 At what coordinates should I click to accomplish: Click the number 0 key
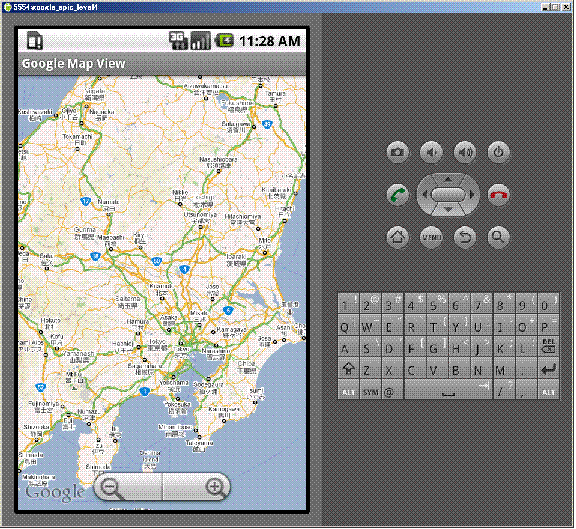click(548, 303)
